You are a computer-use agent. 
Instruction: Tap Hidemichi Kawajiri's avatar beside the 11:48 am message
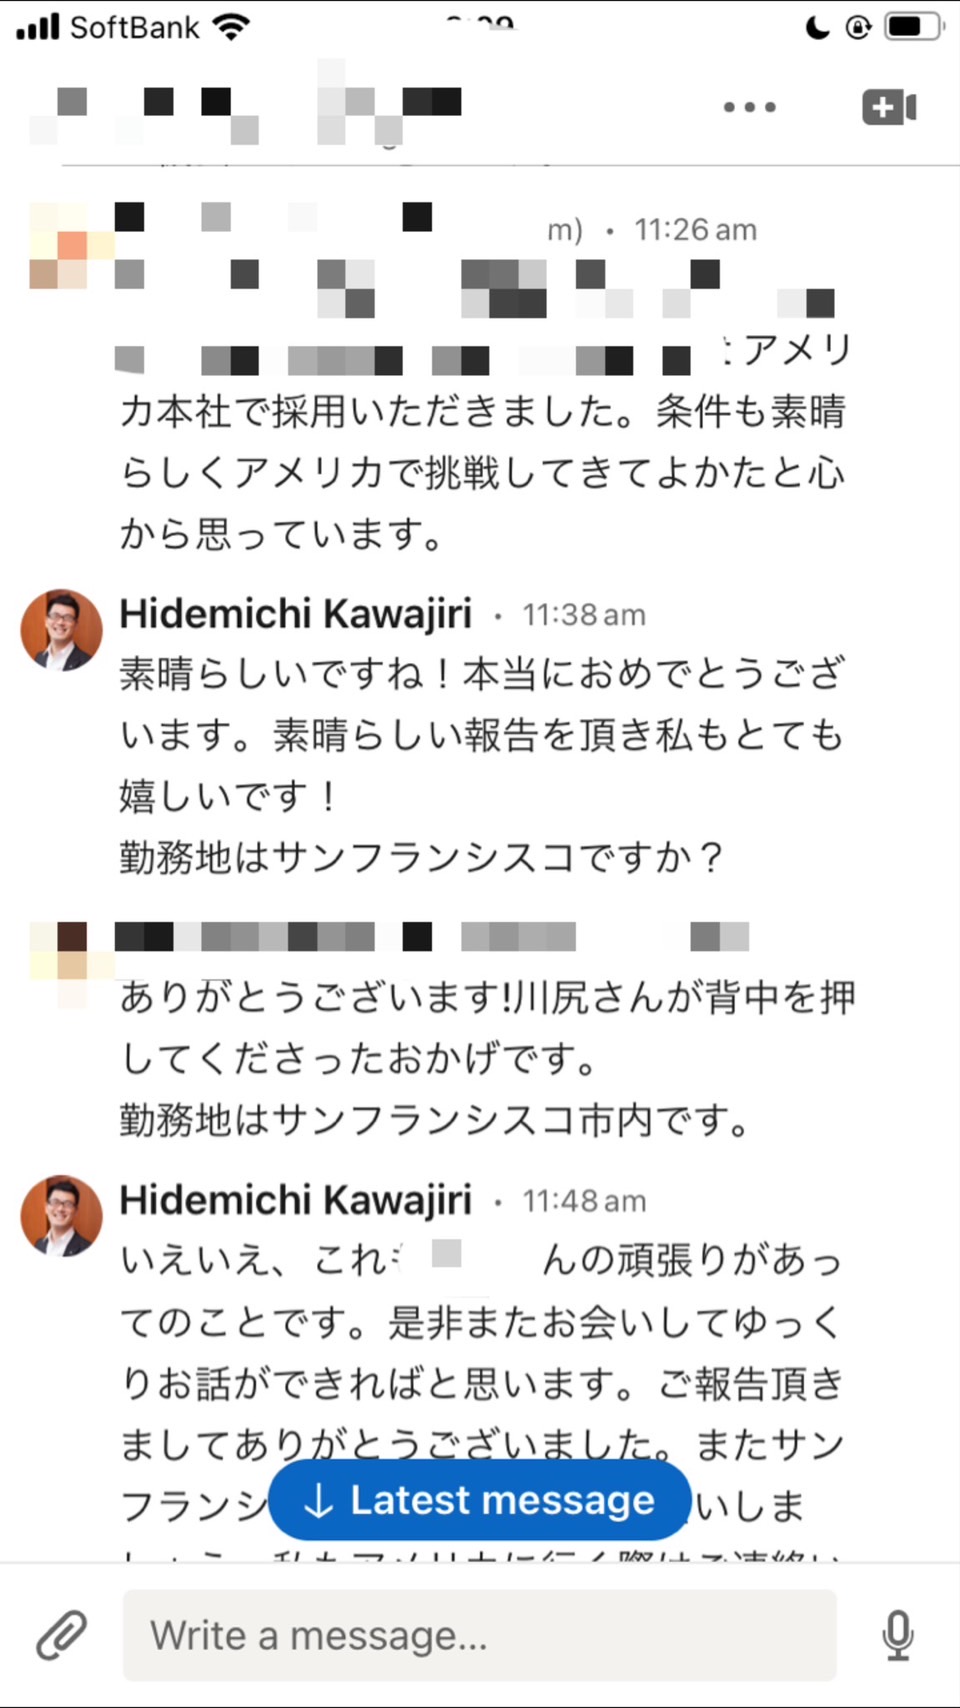pyautogui.click(x=62, y=1215)
